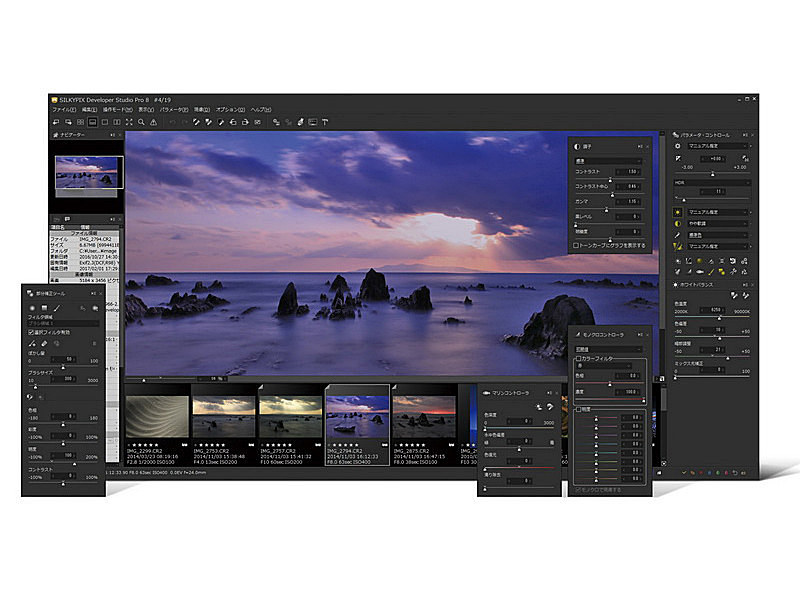Click the gray balance dropper in ホワイトバランス
Screen dimensions: 800x600
pyautogui.click(x=734, y=295)
